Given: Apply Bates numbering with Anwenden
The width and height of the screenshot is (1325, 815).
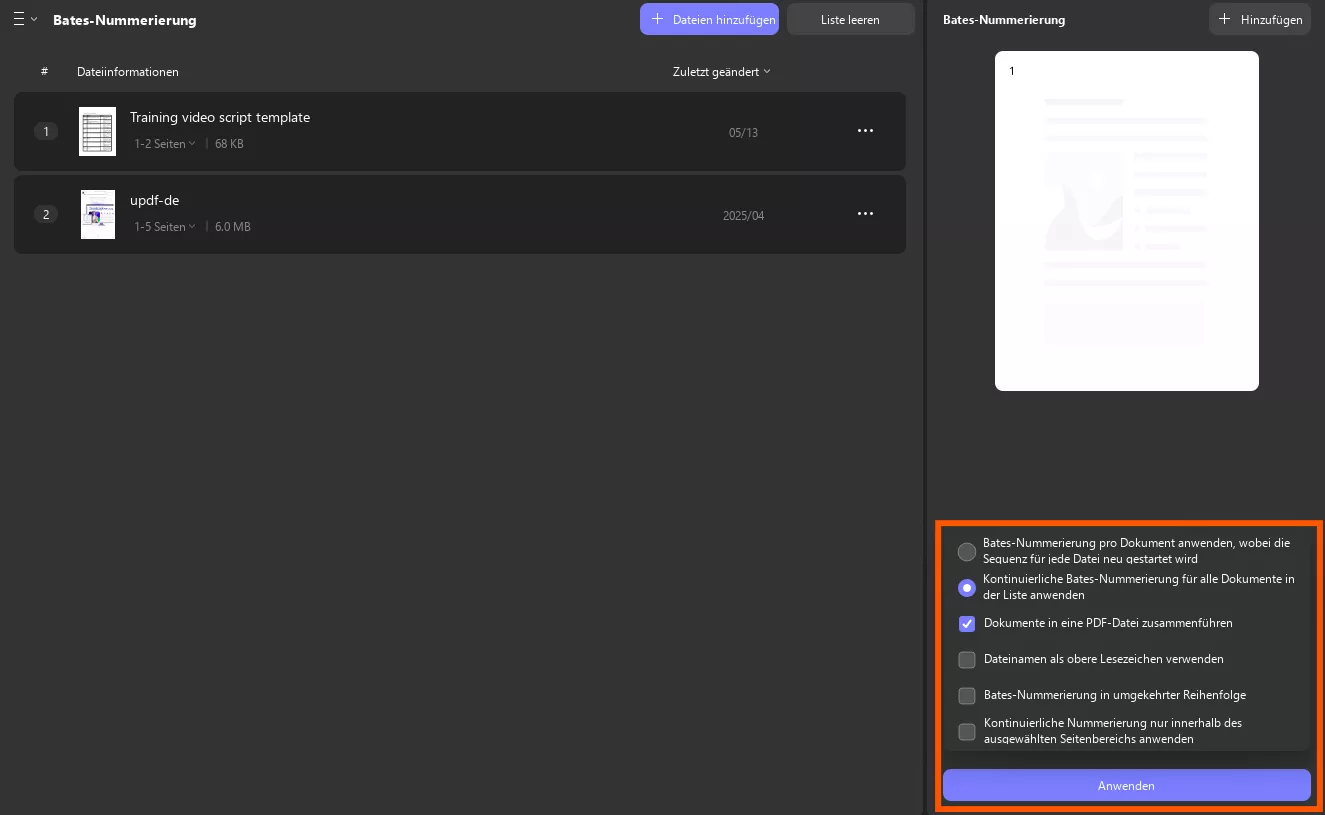Looking at the screenshot, I should coord(1126,785).
